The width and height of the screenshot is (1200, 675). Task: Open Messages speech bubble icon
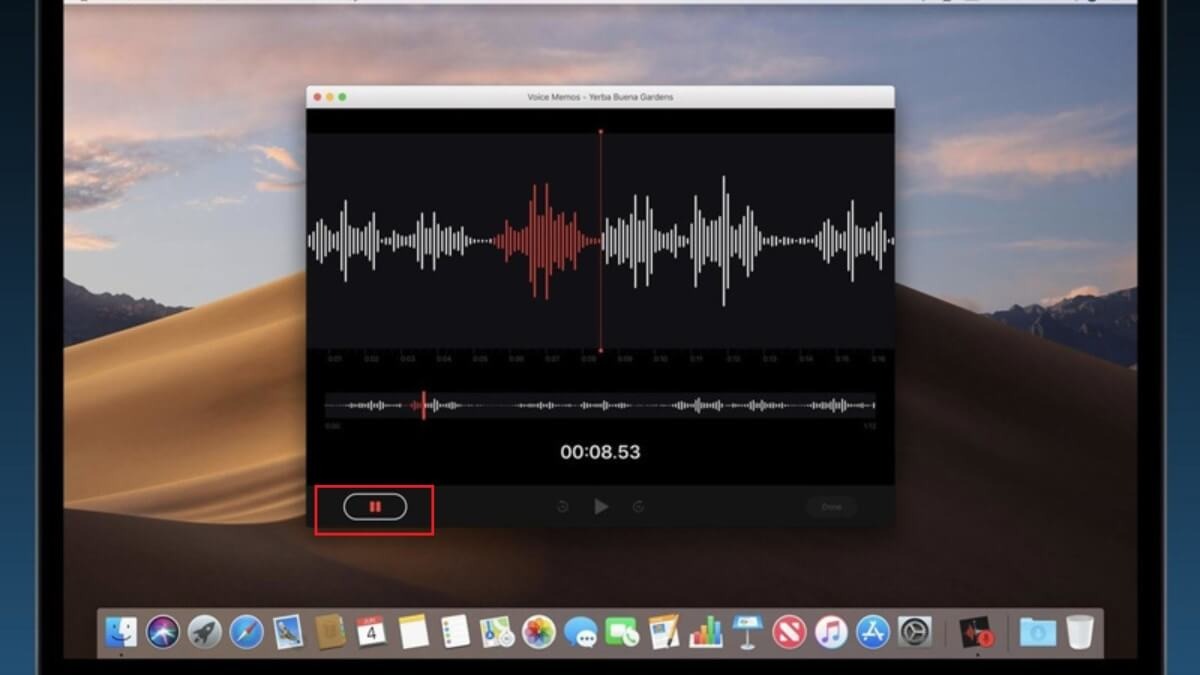(x=580, y=631)
